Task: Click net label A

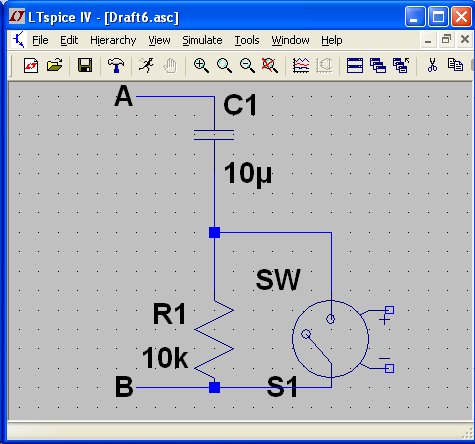Action: [x=124, y=96]
